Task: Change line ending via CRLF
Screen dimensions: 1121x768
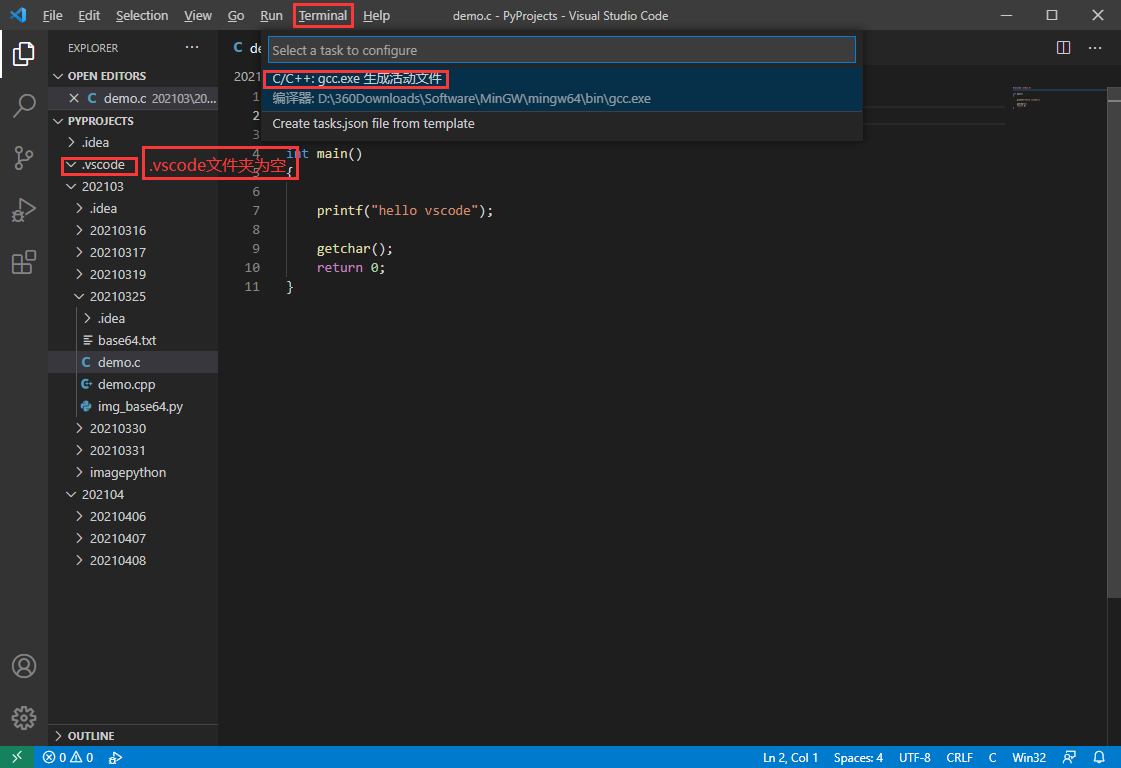Action: (959, 757)
